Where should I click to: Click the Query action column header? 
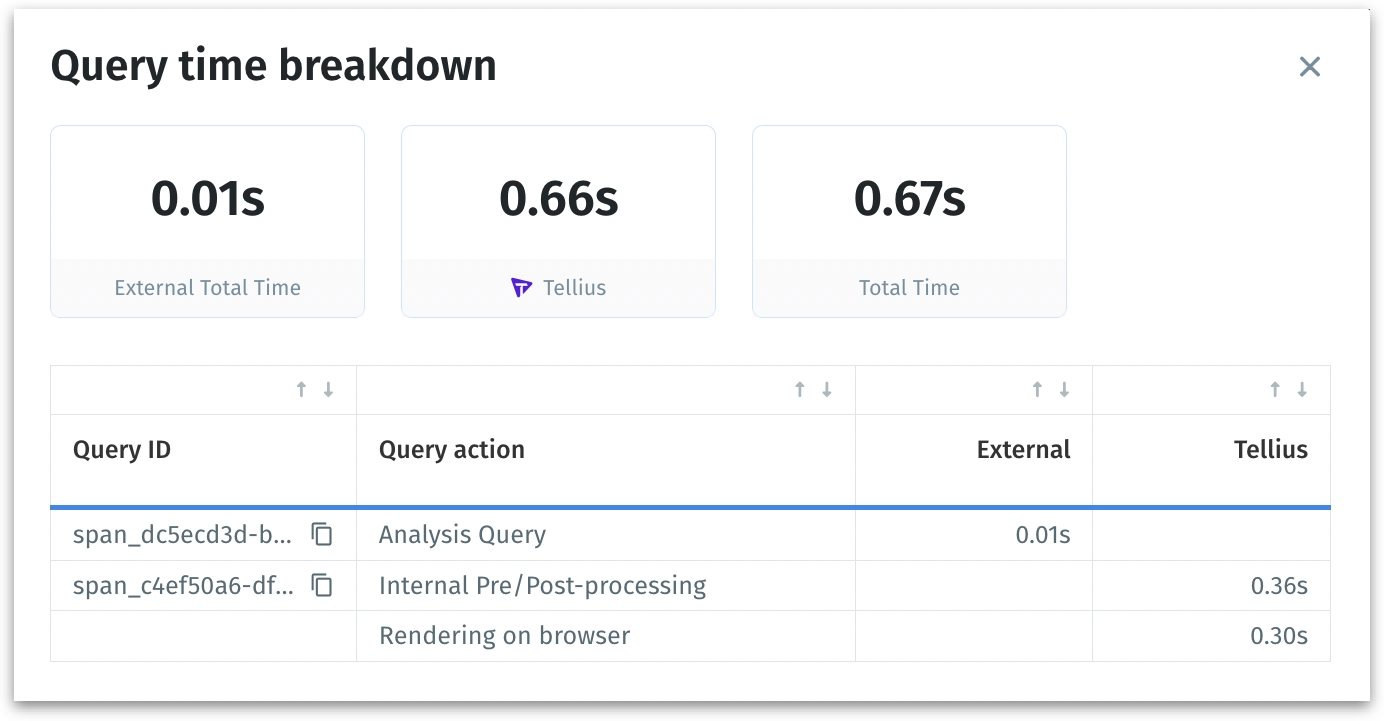[452, 450]
